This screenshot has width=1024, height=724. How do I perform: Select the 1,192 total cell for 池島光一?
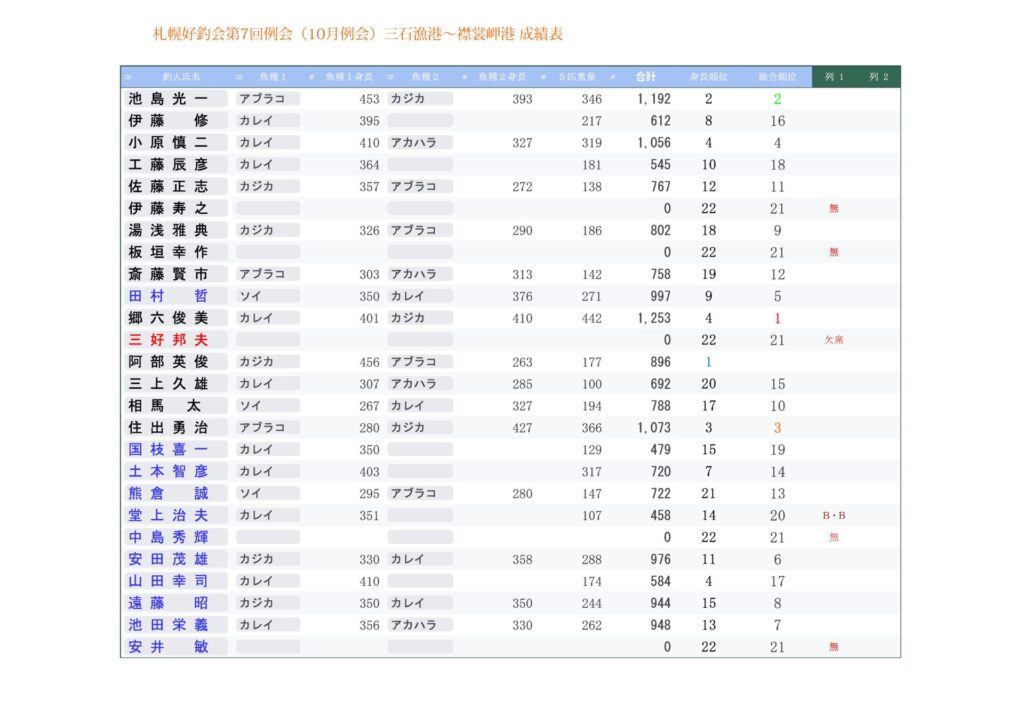(x=653, y=99)
